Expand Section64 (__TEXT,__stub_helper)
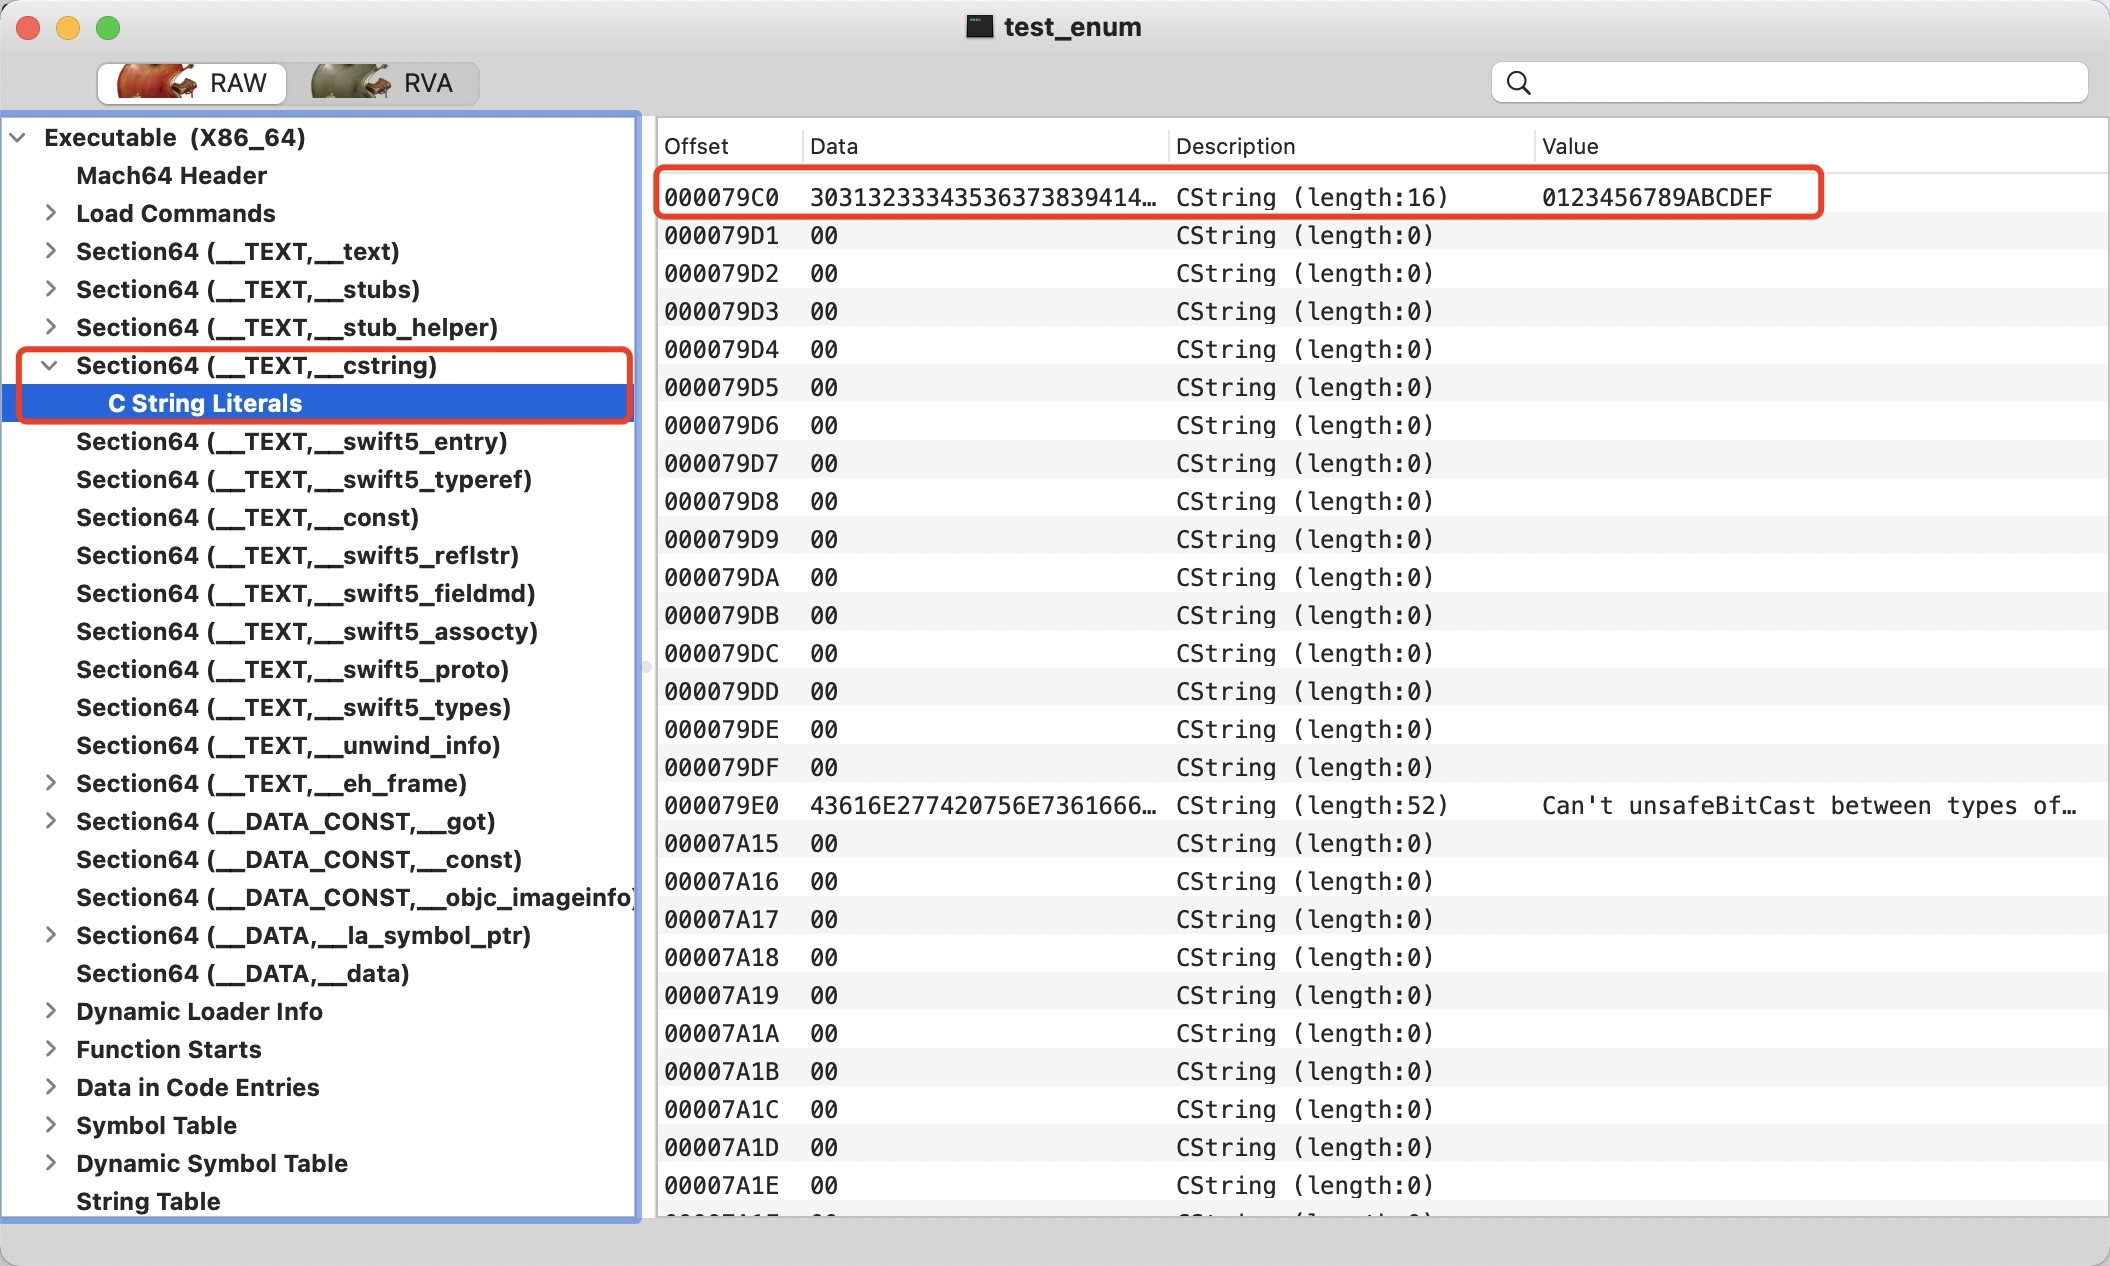 [x=50, y=327]
